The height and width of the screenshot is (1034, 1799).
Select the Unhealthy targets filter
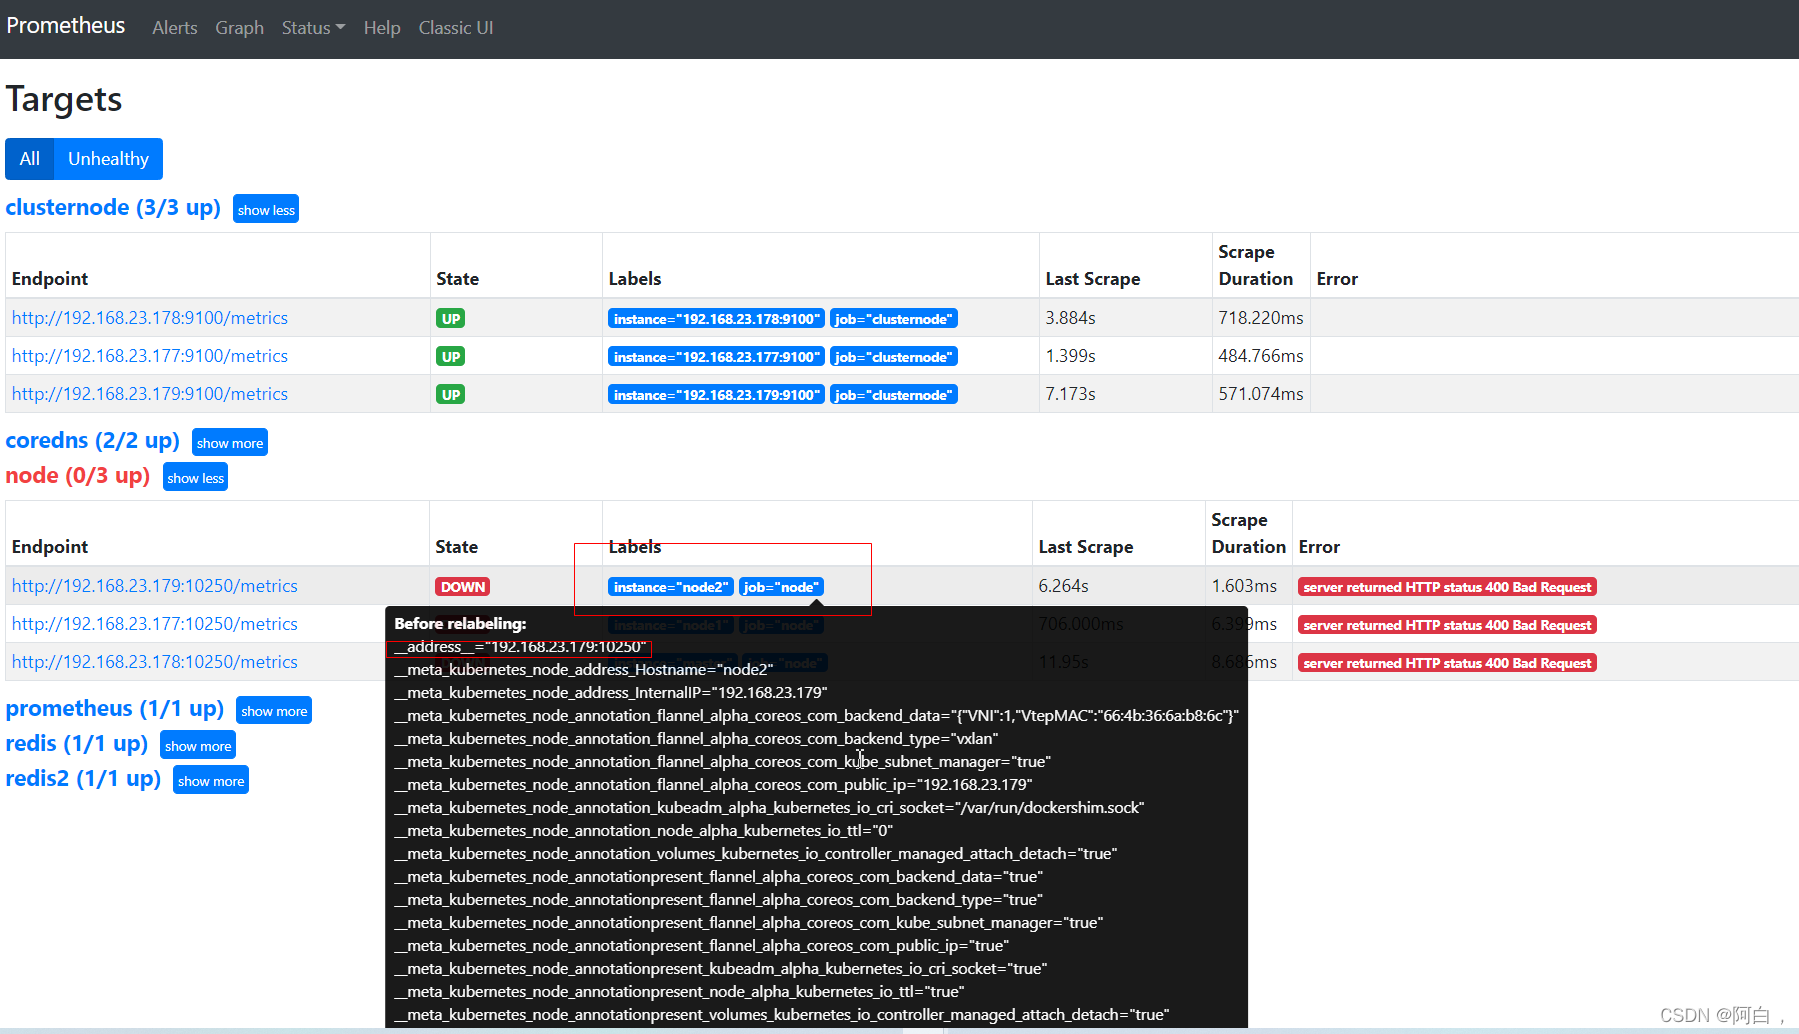pos(108,159)
